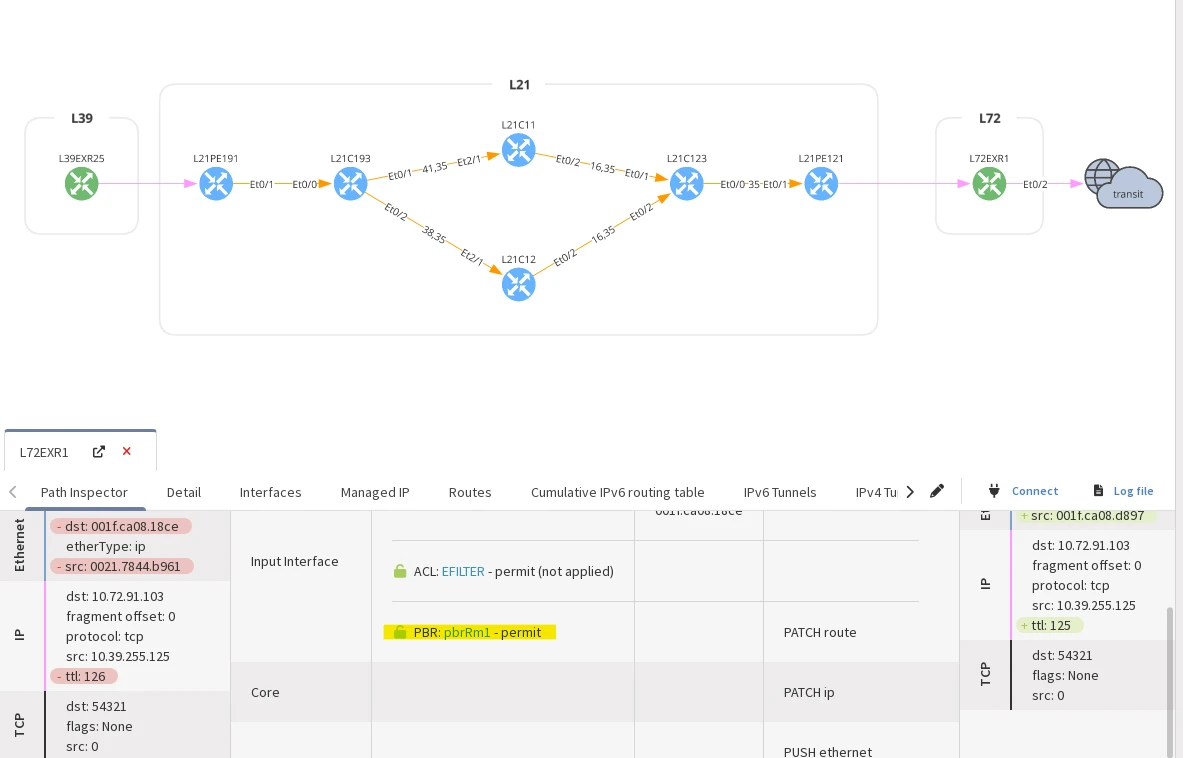This screenshot has width=1183, height=758.
Task: Open the Log file link
Action: 1123,491
